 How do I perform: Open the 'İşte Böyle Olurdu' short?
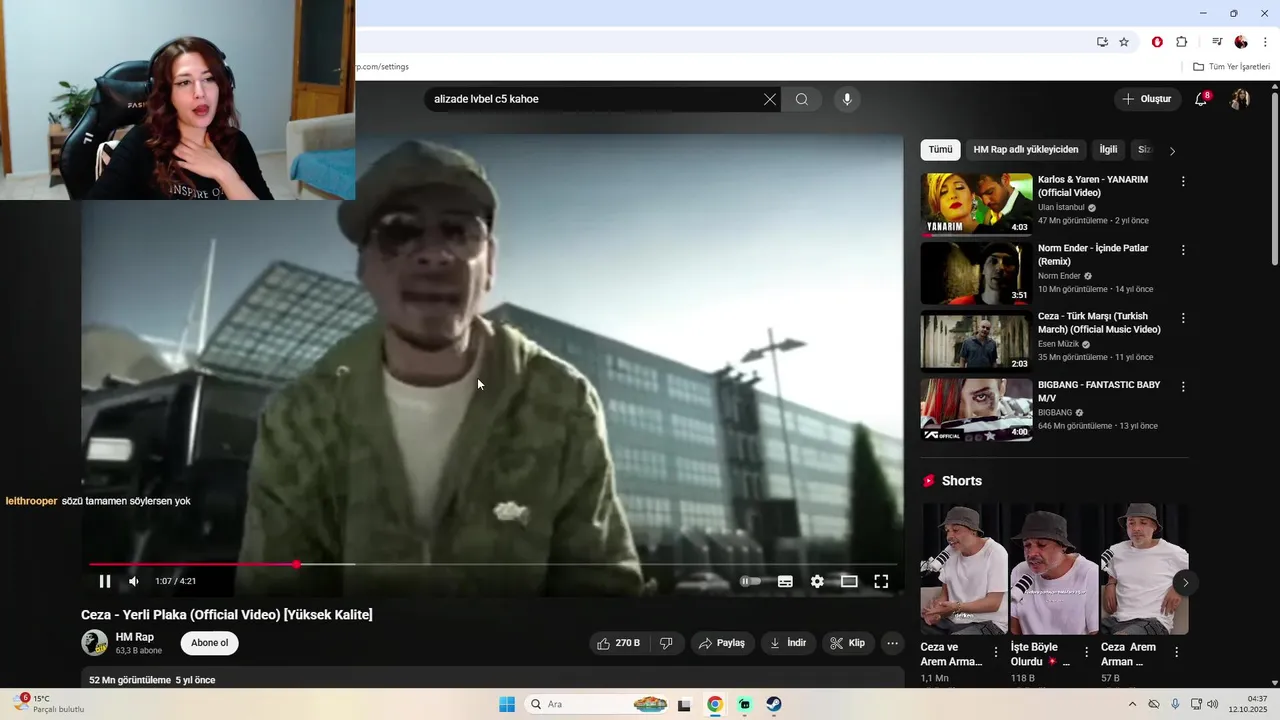pos(1054,569)
